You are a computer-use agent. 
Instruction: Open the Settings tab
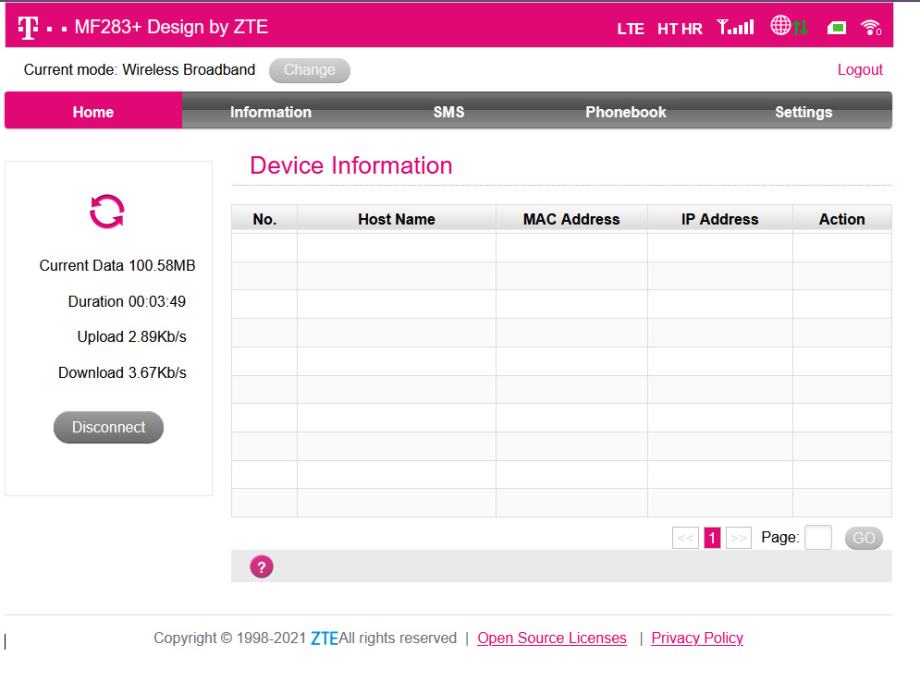click(803, 113)
